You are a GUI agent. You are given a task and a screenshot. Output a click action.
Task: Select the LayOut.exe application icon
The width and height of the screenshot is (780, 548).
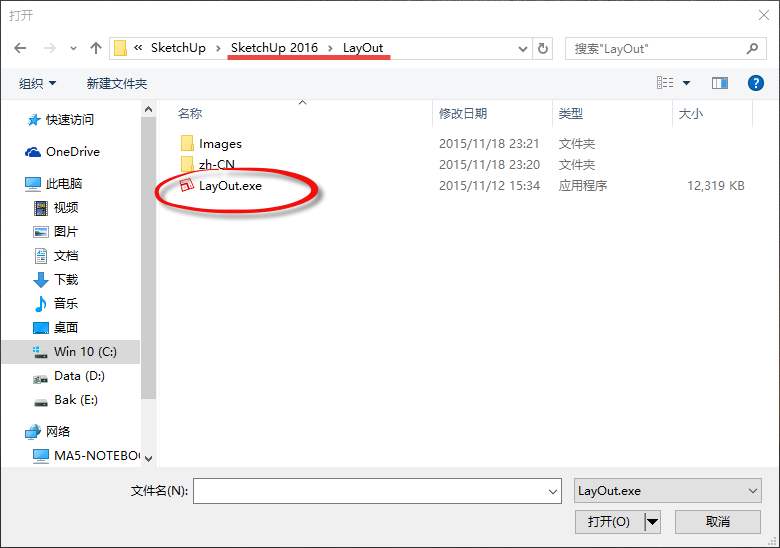[187, 185]
